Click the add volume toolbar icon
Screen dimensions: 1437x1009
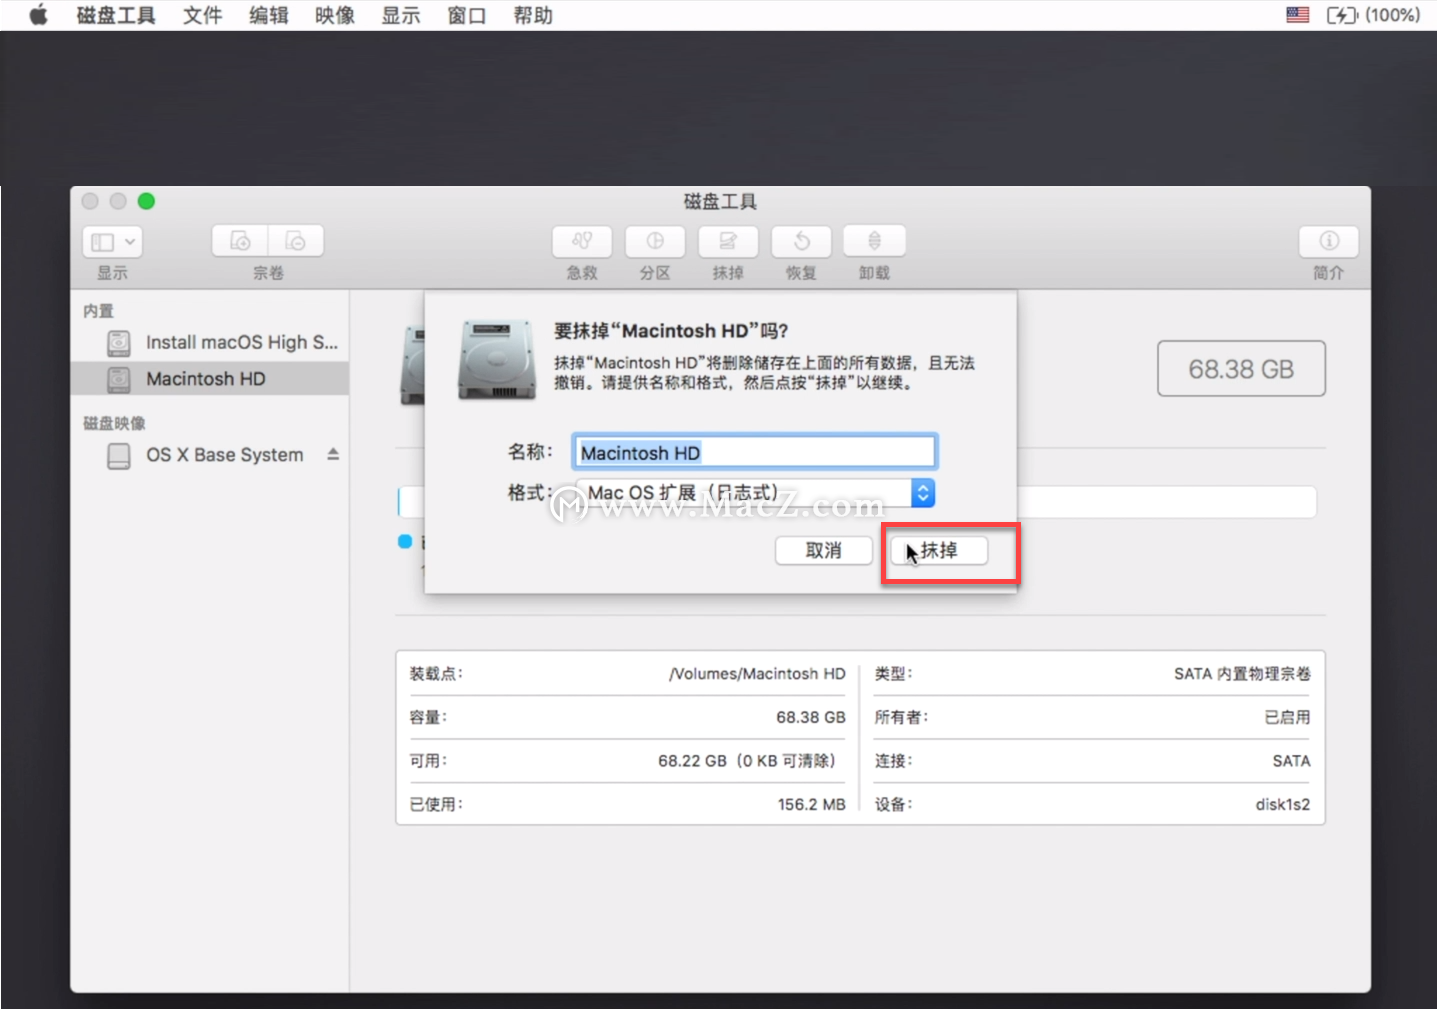pos(240,241)
